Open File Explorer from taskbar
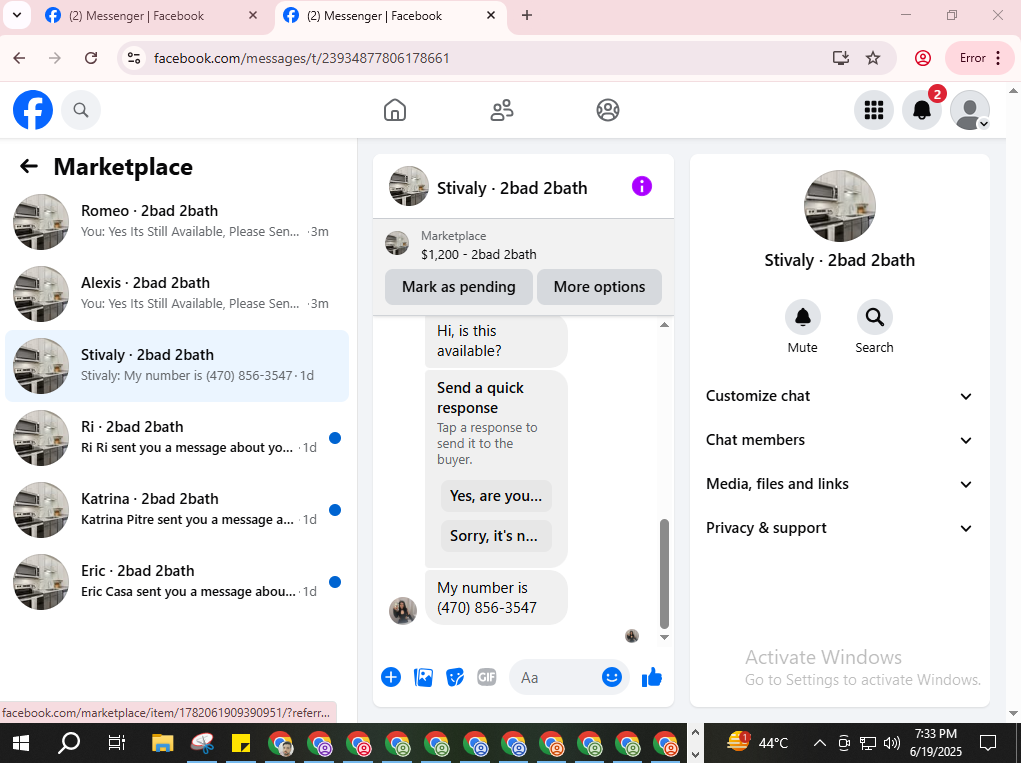The width and height of the screenshot is (1021, 763). (162, 743)
